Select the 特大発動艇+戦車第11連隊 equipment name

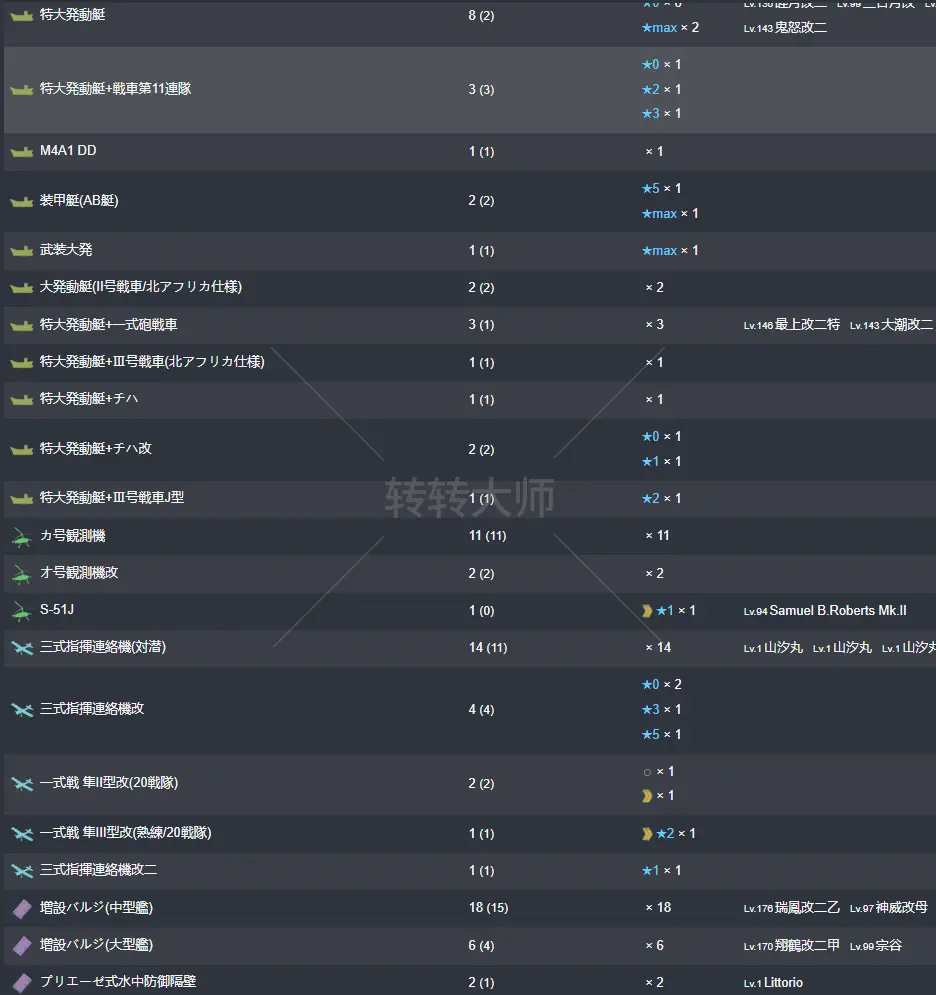click(x=115, y=89)
